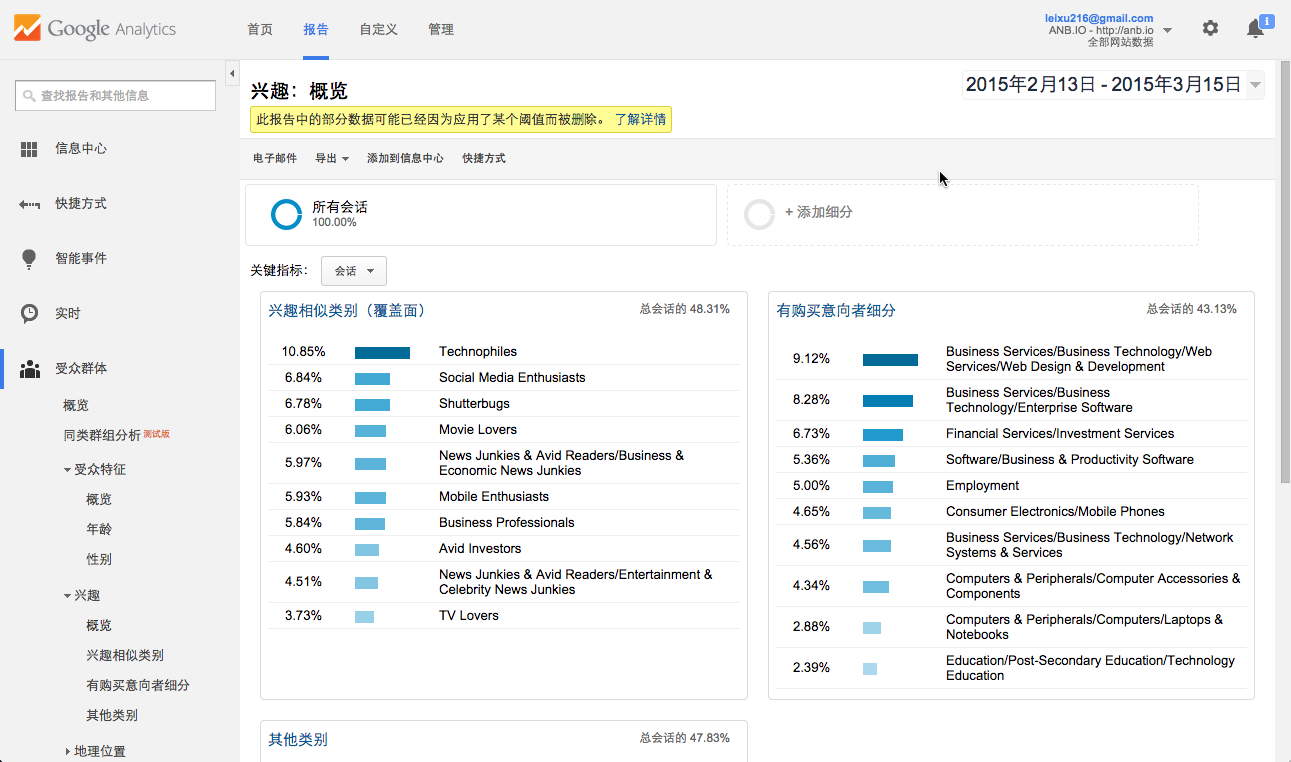This screenshot has width=1291, height=762.
Task: Open the date range dropdown
Action: [x=1113, y=85]
